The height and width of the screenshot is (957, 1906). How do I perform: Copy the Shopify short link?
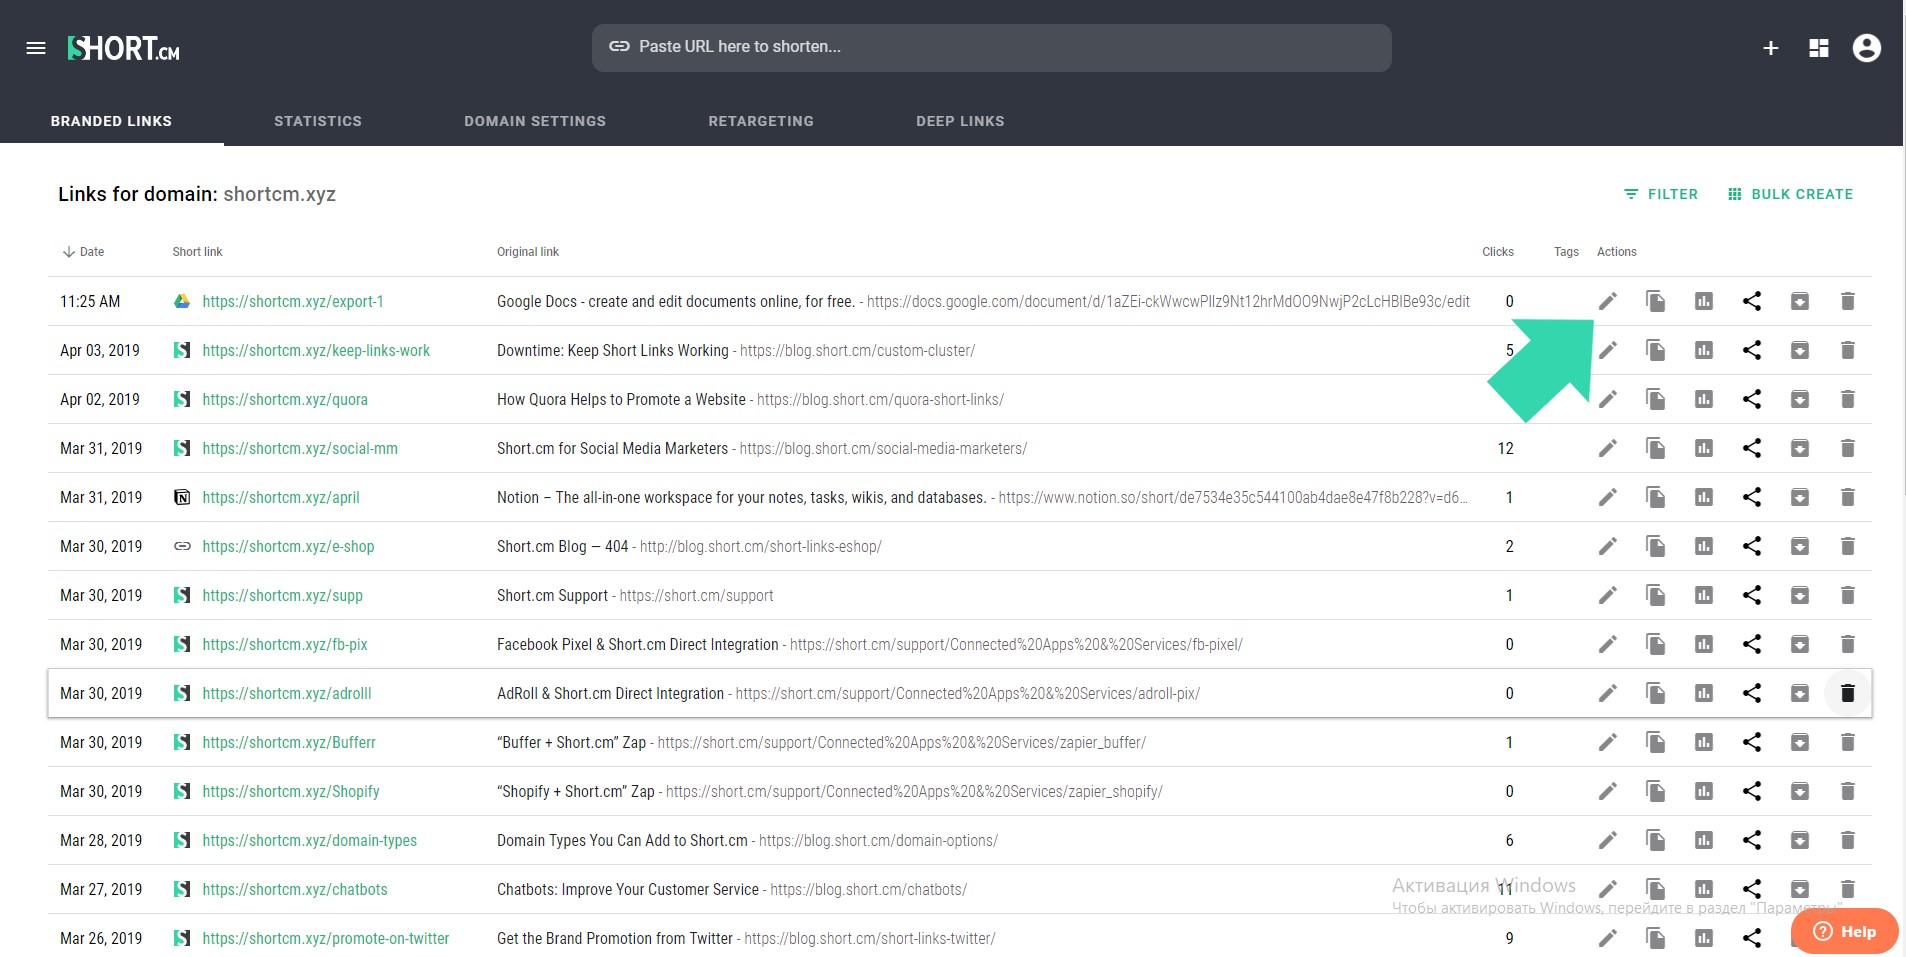tap(1655, 791)
